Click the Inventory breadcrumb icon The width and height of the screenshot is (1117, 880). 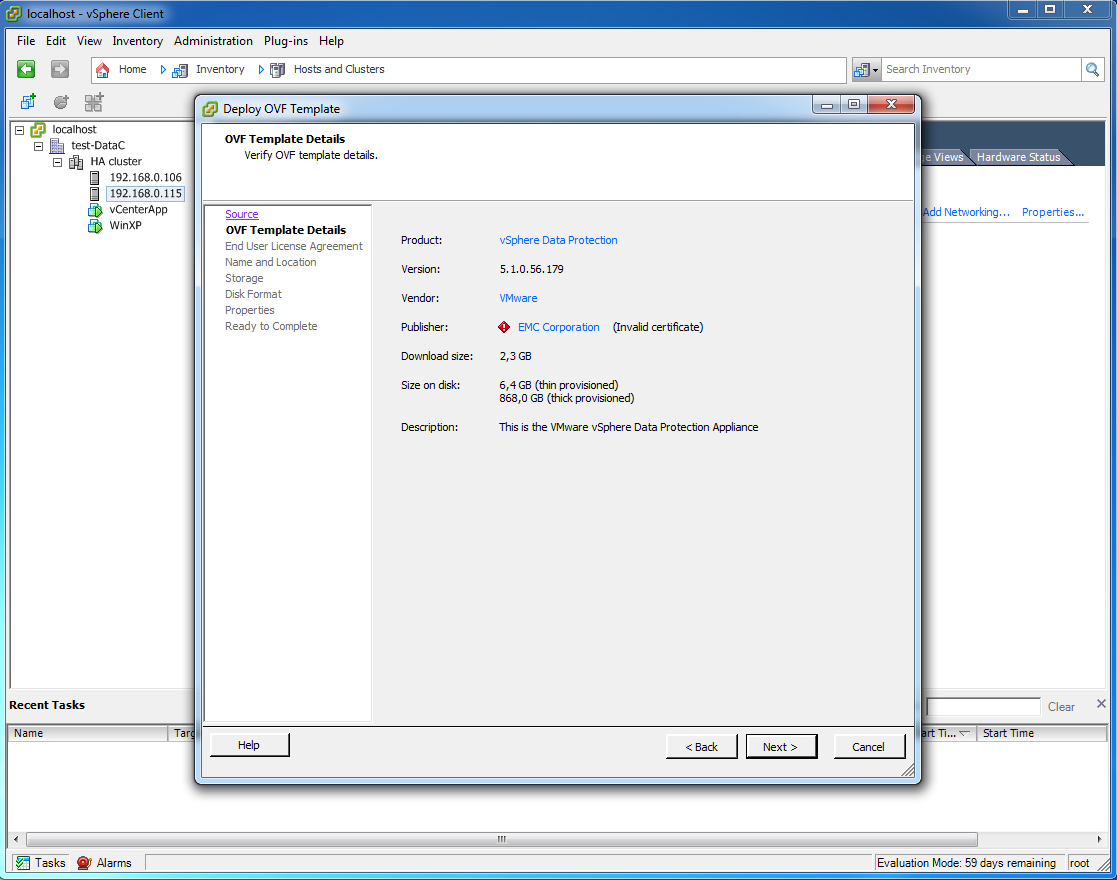coord(180,70)
